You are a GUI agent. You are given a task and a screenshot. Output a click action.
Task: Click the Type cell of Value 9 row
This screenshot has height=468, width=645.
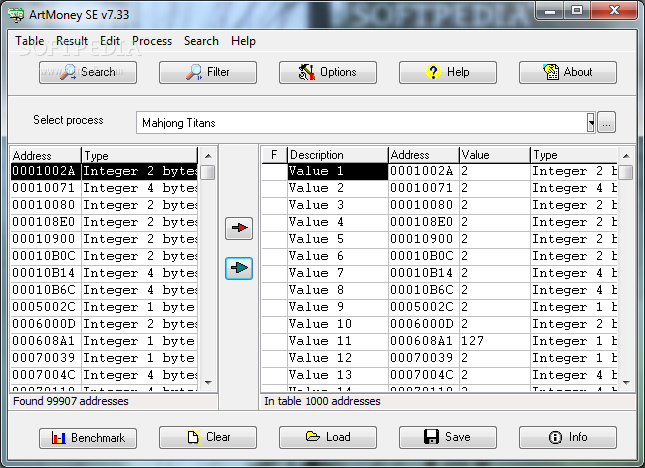click(574, 307)
